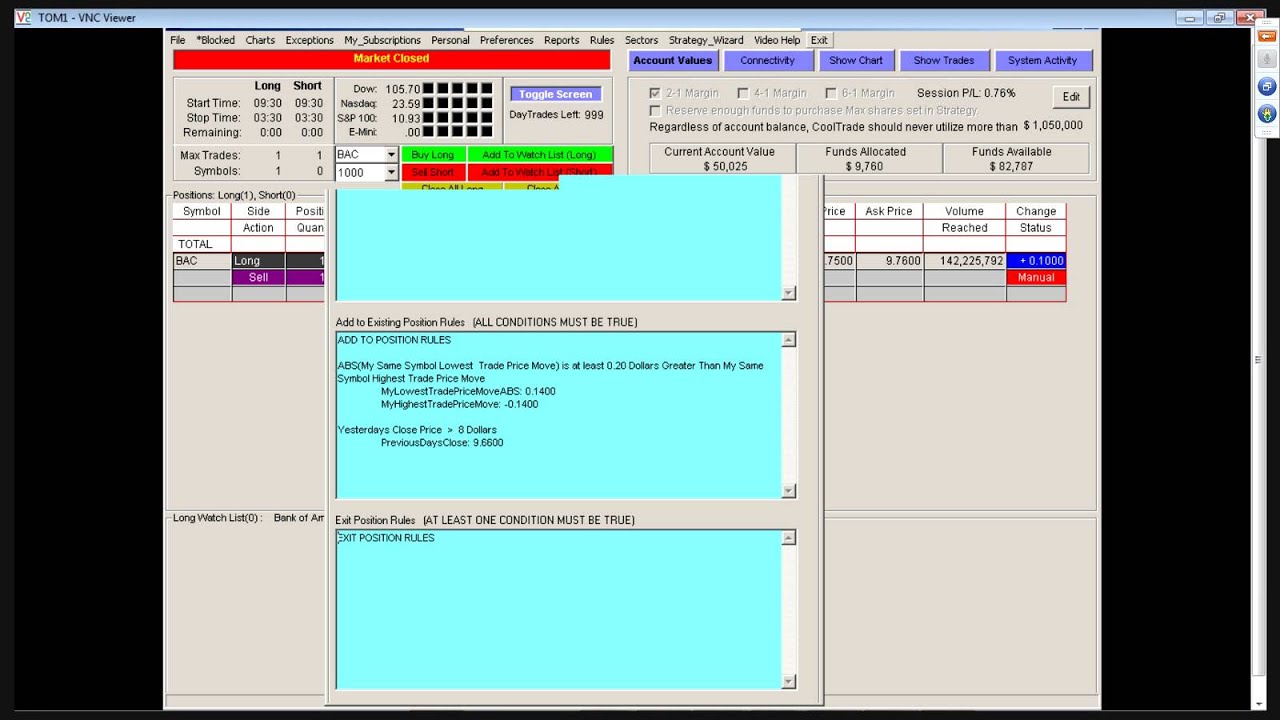
Task: Check Reserve enough funds to purchase Max shares
Action: coord(655,110)
